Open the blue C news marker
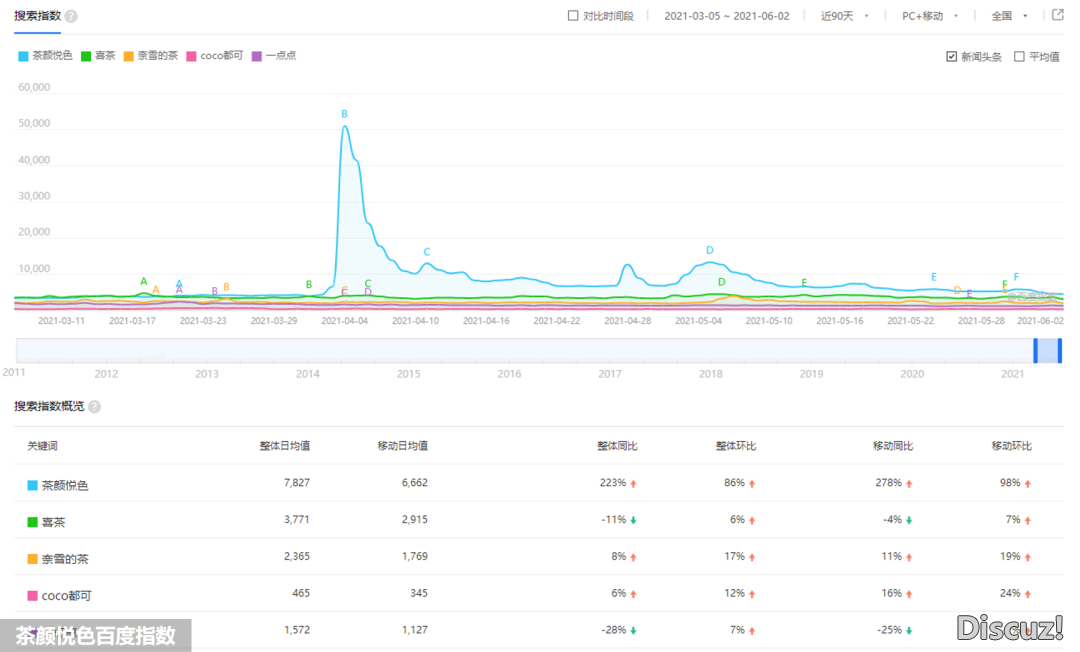1080x652 pixels. 427,252
